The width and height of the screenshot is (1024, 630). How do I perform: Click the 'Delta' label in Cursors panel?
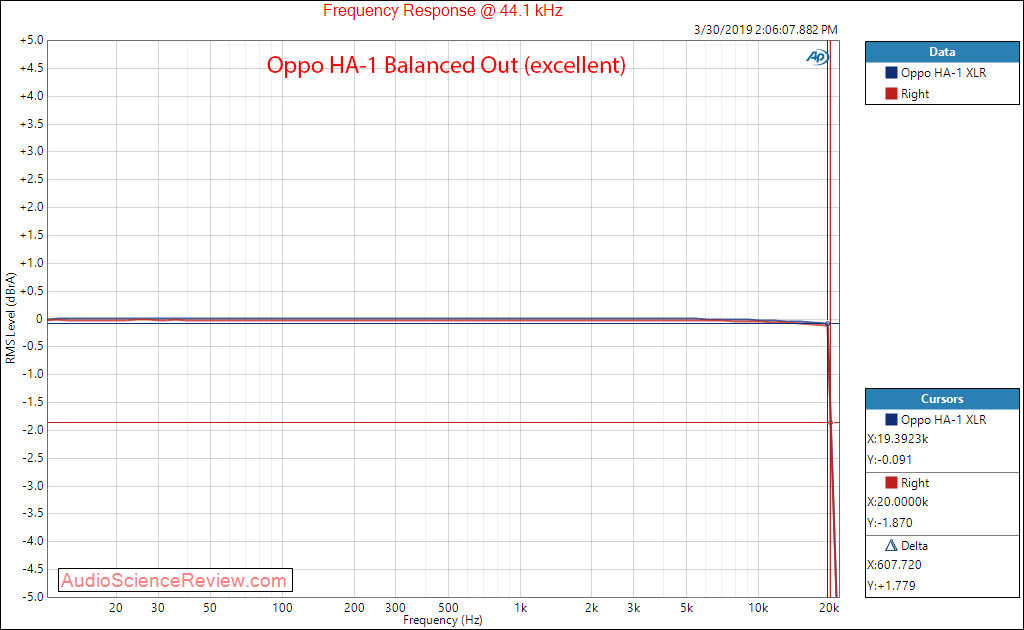click(914, 545)
